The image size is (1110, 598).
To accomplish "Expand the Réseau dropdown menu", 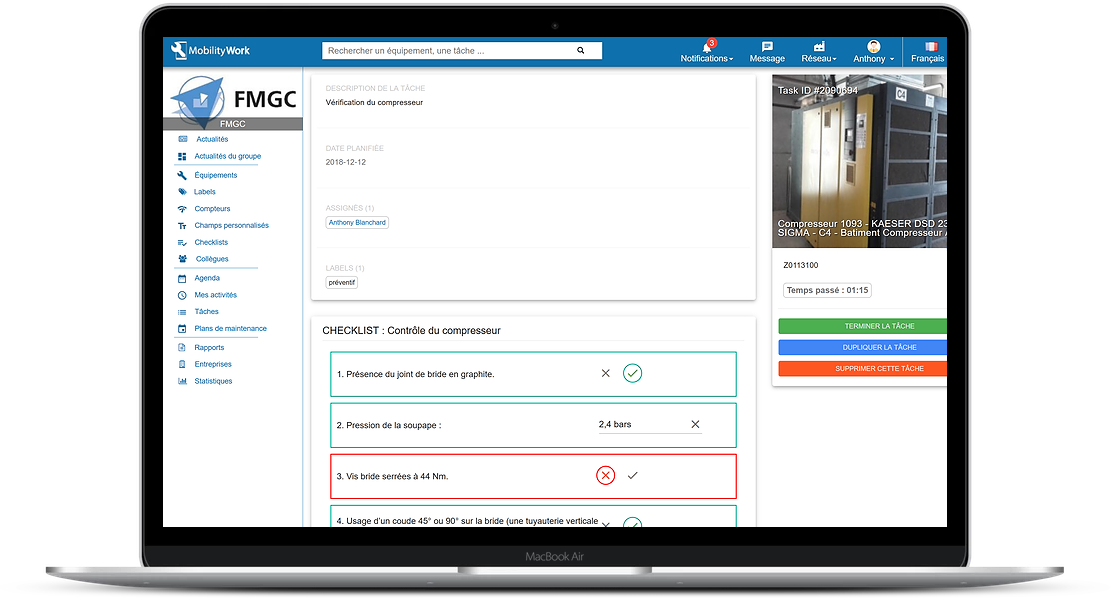I will click(x=819, y=52).
